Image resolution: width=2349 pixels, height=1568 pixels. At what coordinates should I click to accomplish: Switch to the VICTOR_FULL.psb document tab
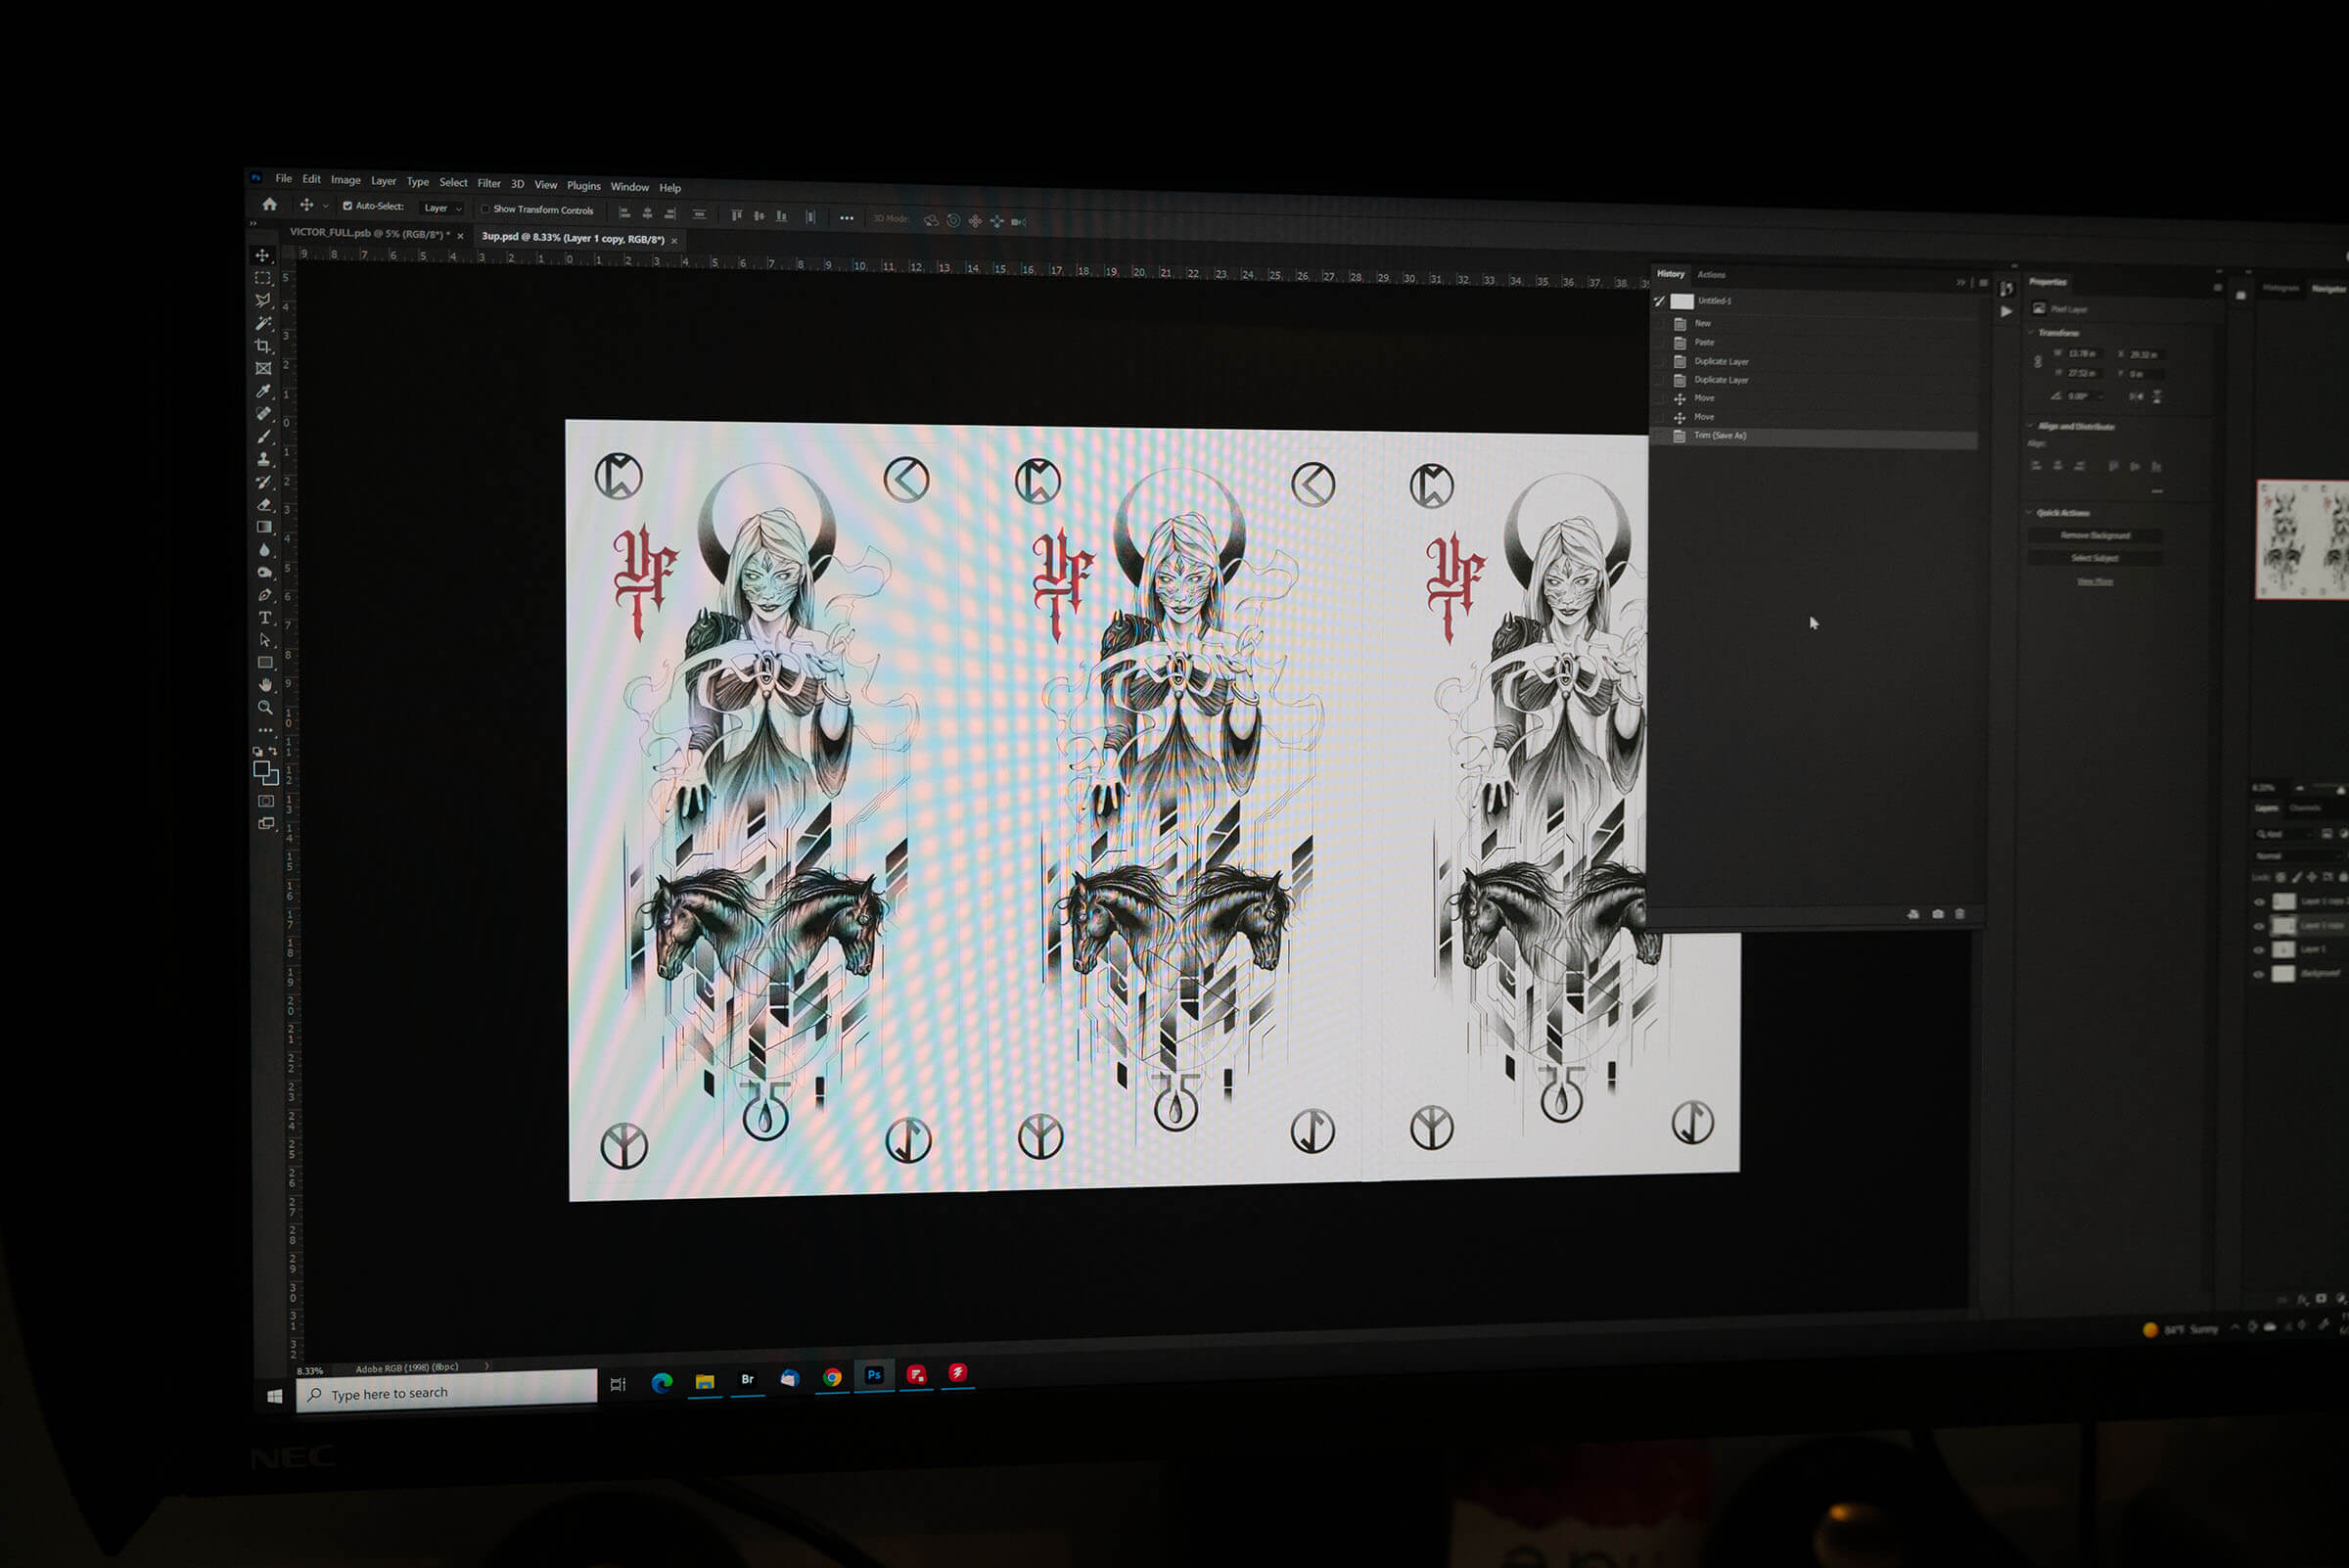[x=370, y=233]
